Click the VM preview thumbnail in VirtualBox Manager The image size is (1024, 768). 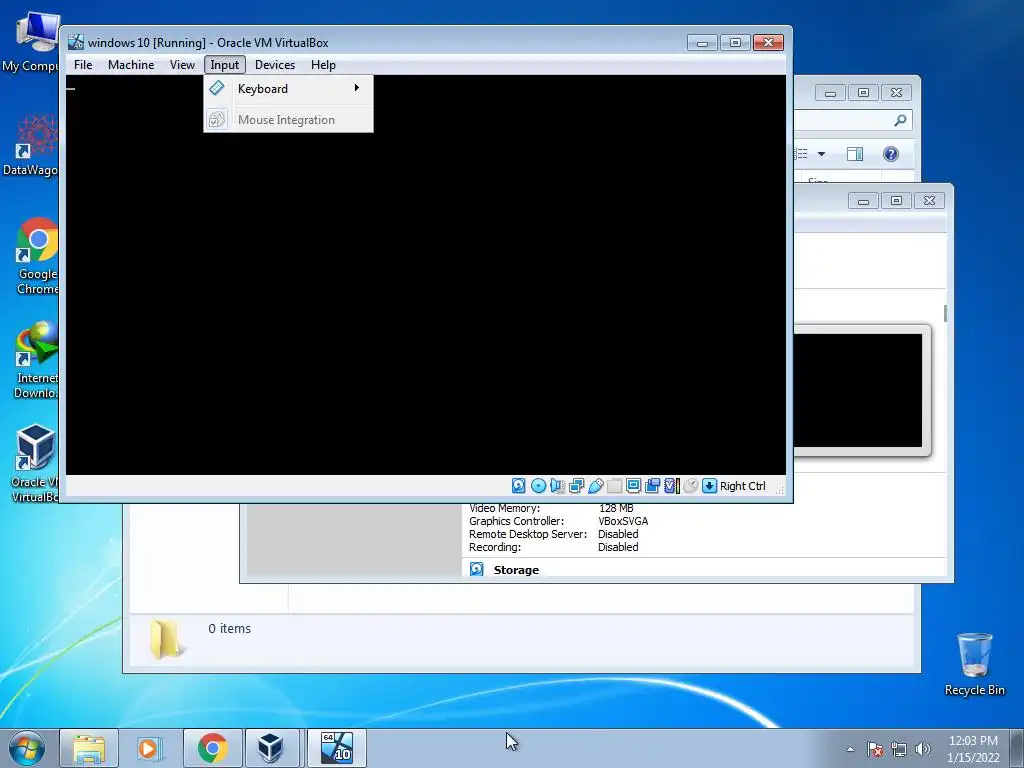pyautogui.click(x=859, y=391)
